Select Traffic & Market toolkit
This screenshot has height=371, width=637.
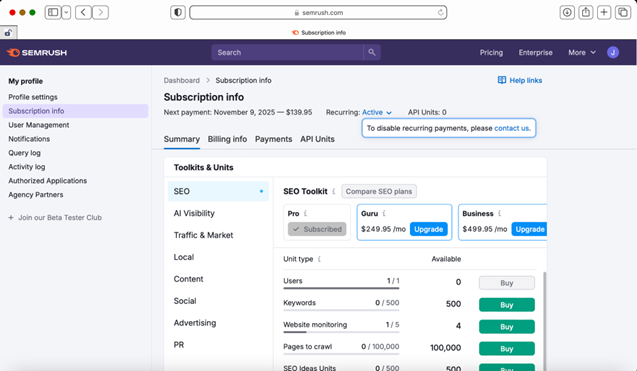[x=218, y=235]
